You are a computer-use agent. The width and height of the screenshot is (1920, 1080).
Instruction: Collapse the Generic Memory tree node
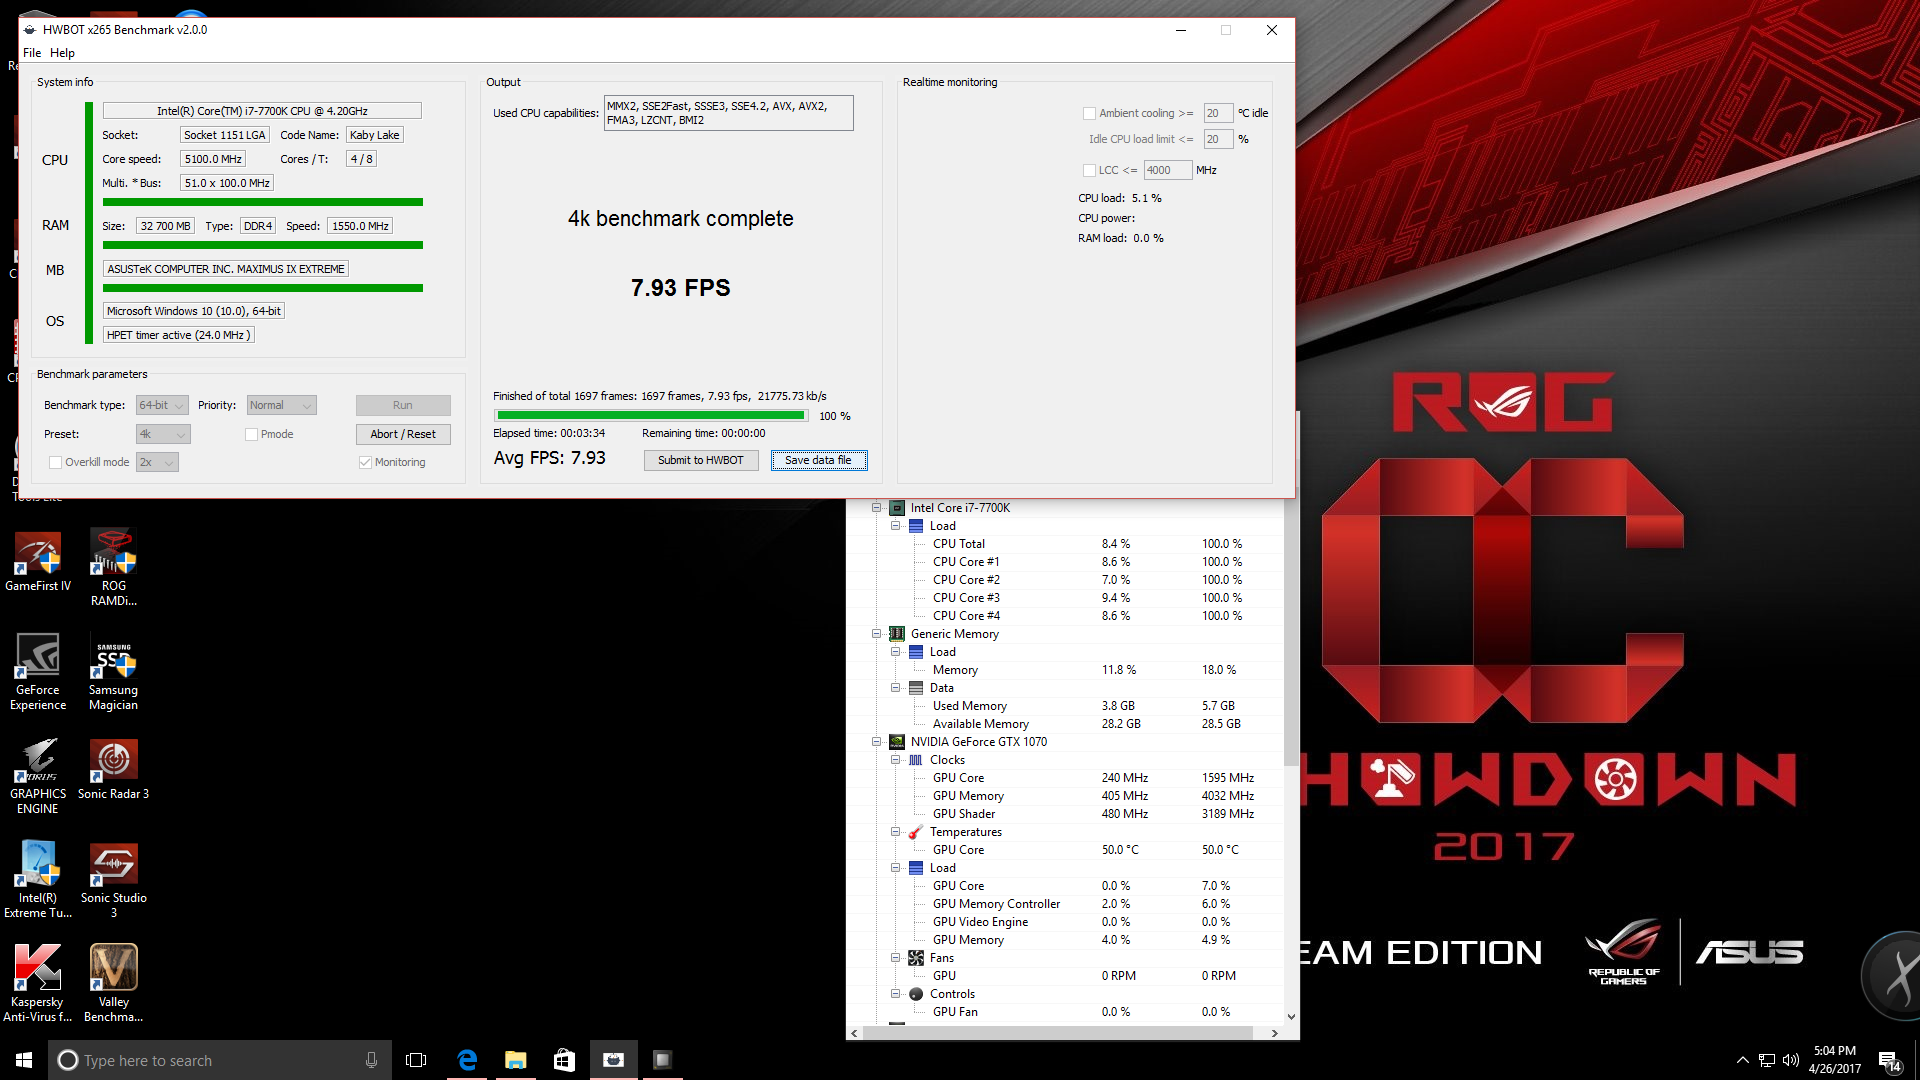pos(876,634)
